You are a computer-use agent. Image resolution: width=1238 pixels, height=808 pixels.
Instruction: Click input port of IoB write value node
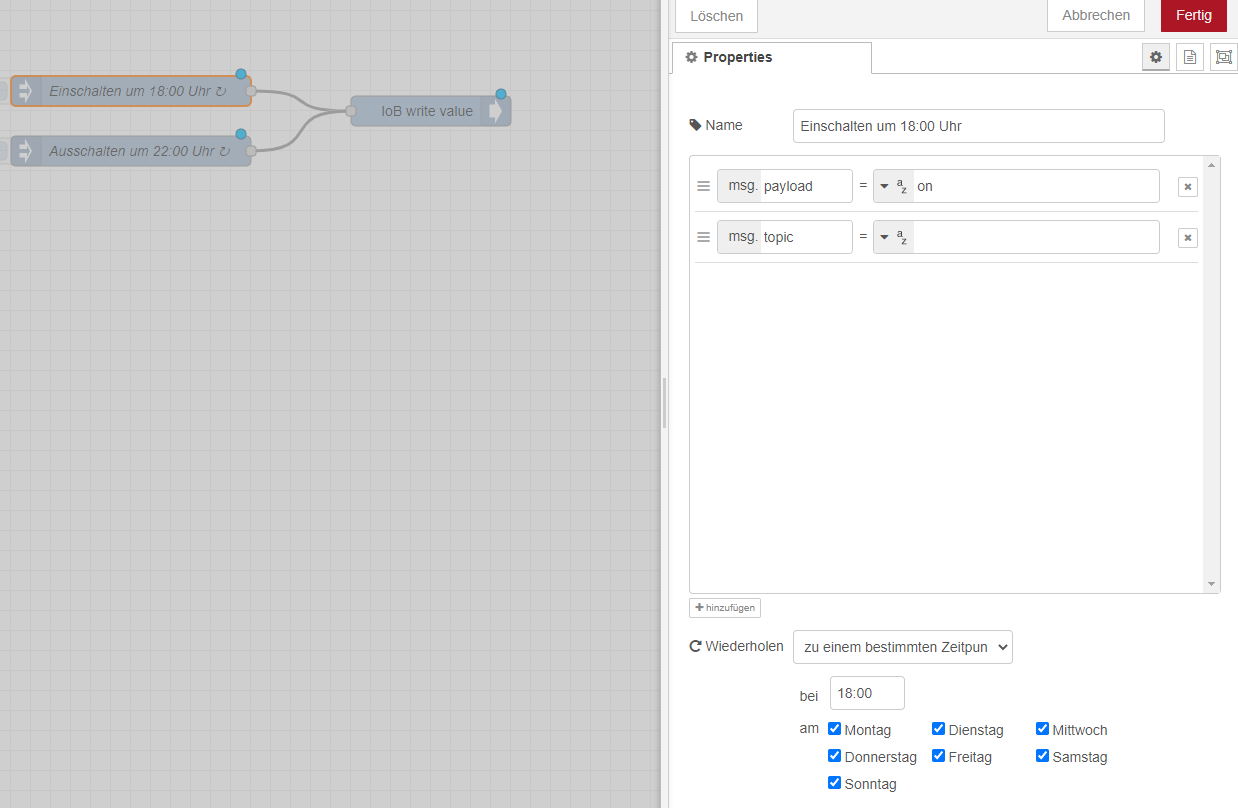[351, 111]
